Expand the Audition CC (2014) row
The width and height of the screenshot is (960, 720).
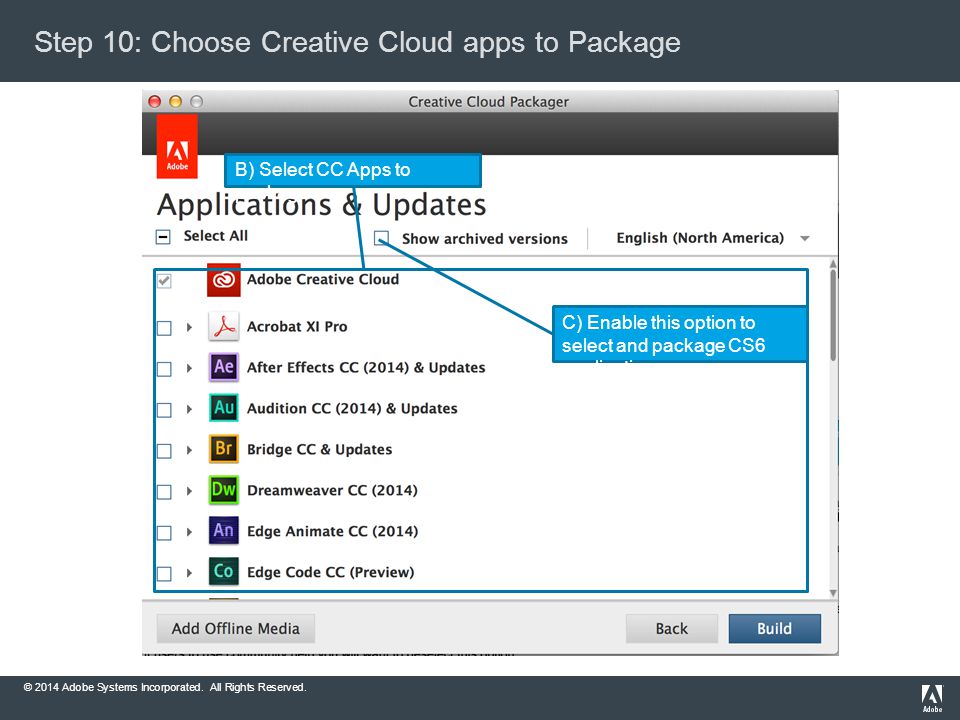click(189, 410)
